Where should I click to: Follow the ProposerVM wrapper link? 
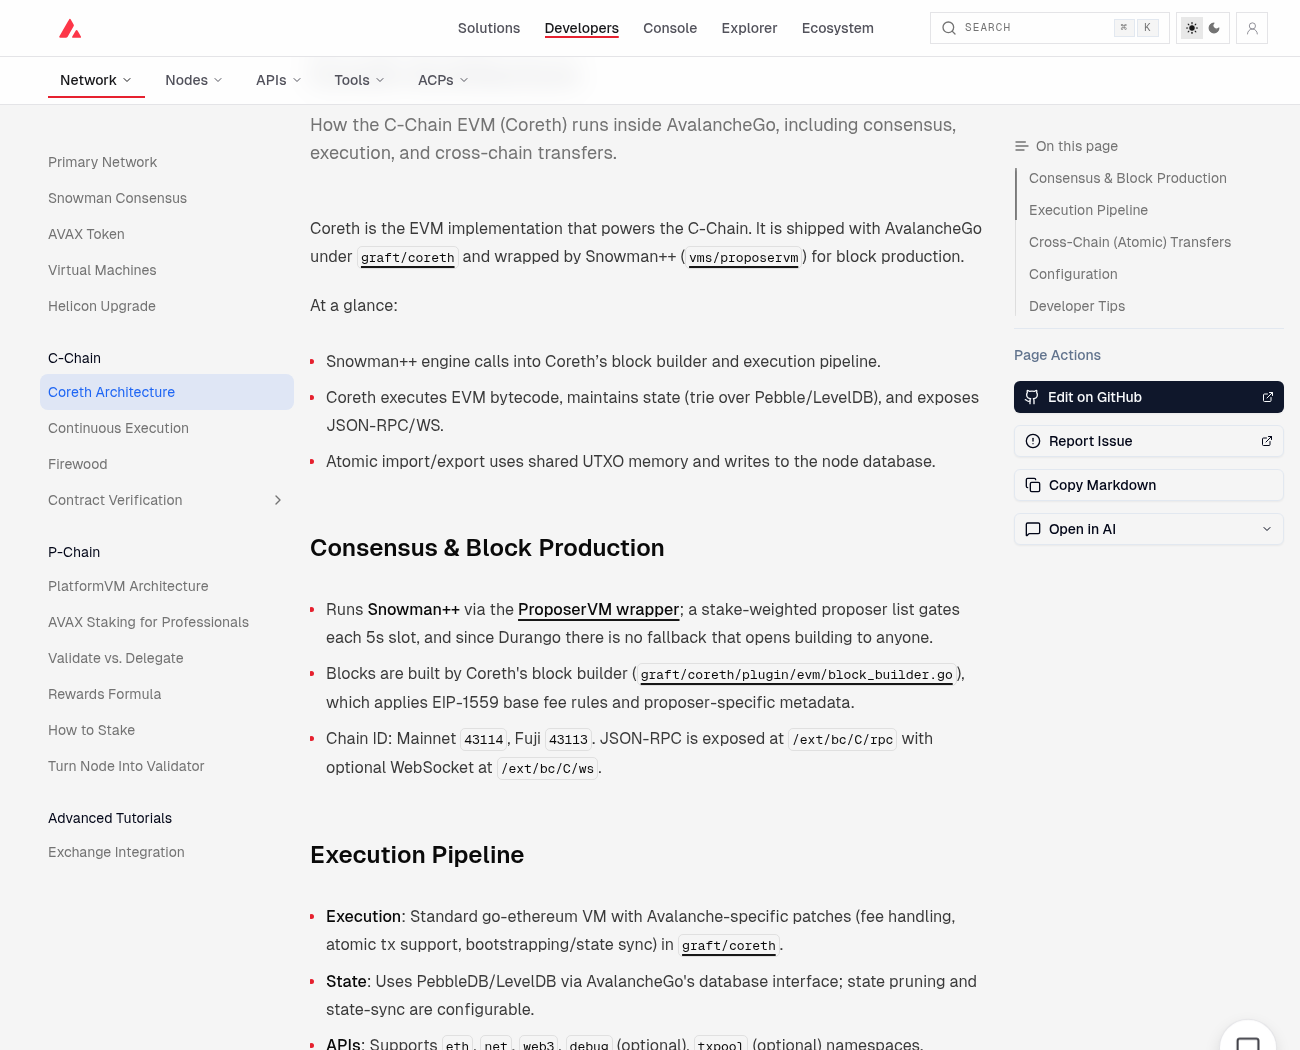click(x=599, y=609)
